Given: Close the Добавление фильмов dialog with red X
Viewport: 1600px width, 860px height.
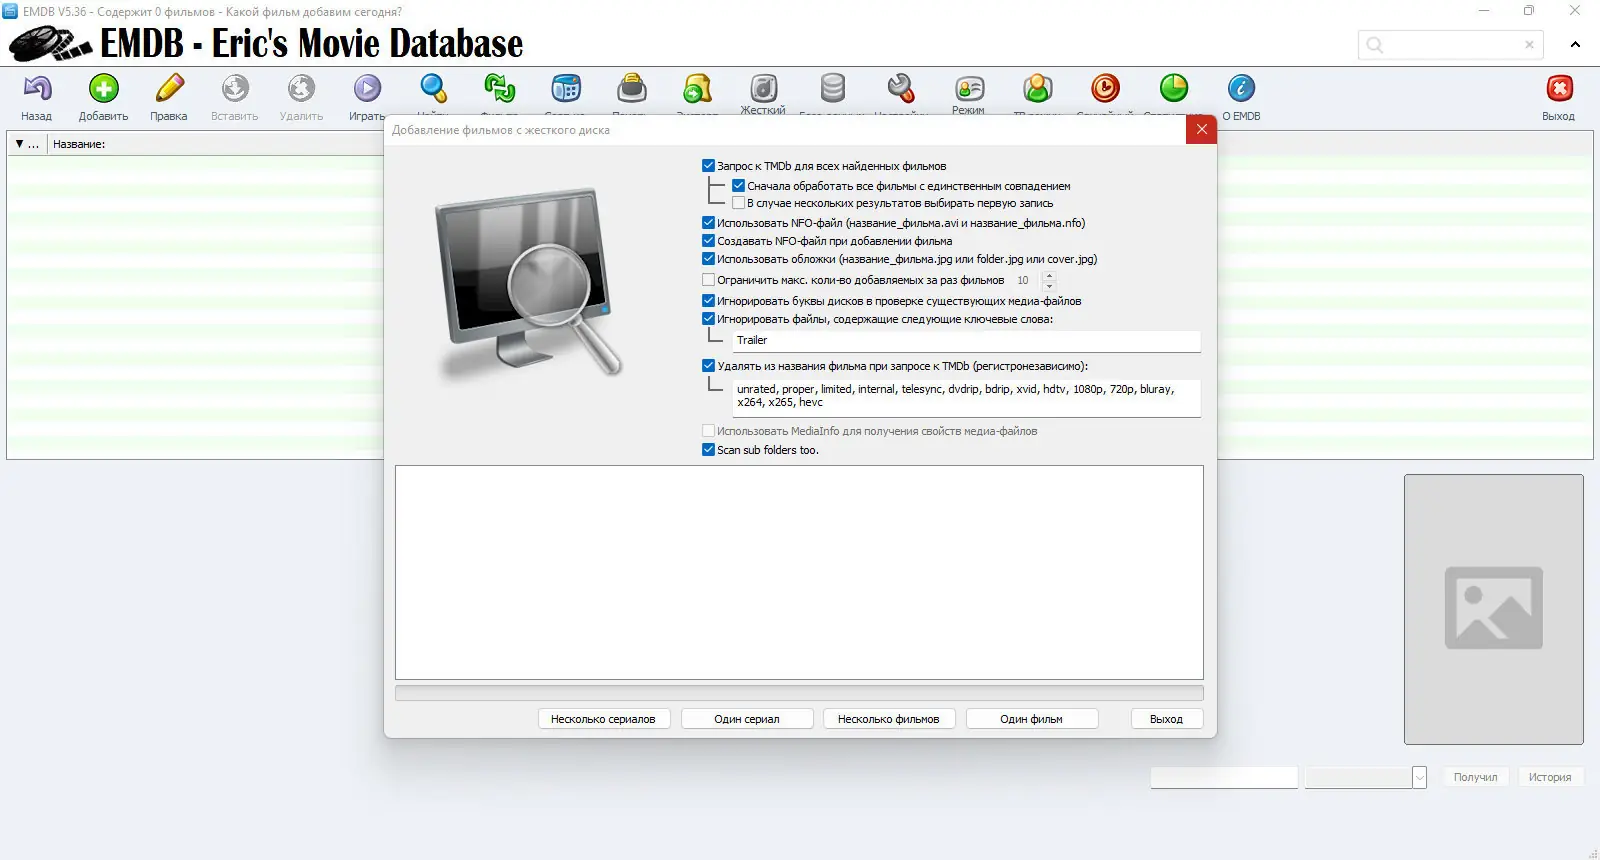Looking at the screenshot, I should (x=1202, y=130).
